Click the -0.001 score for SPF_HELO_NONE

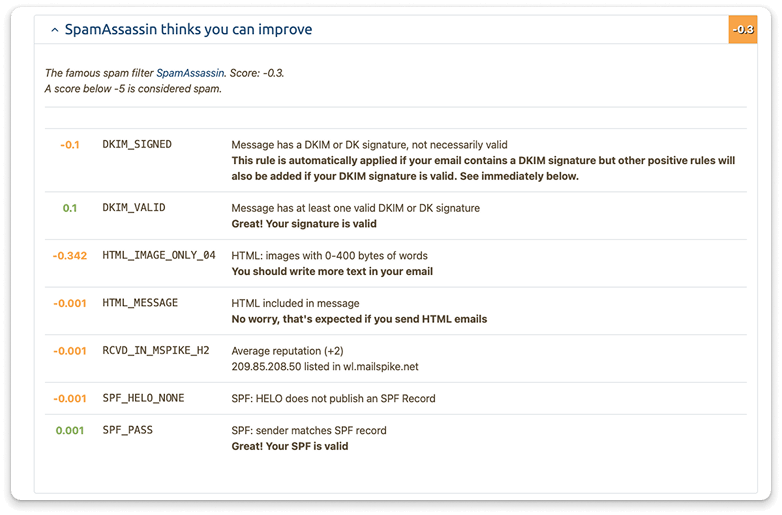coord(70,398)
